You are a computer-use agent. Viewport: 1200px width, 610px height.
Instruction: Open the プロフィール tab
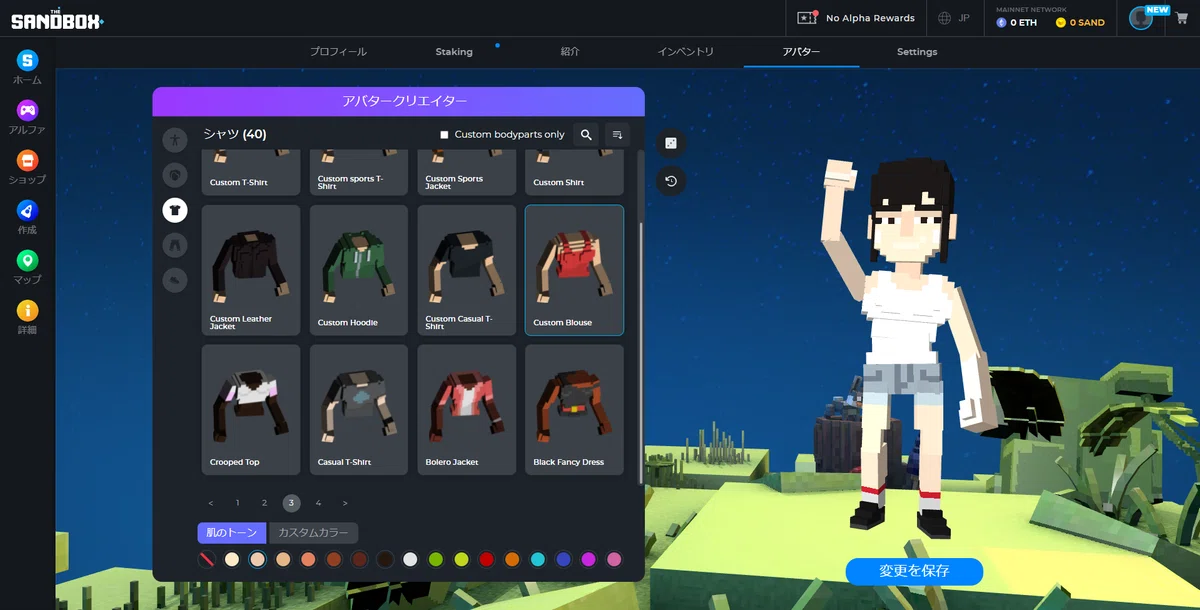point(338,52)
